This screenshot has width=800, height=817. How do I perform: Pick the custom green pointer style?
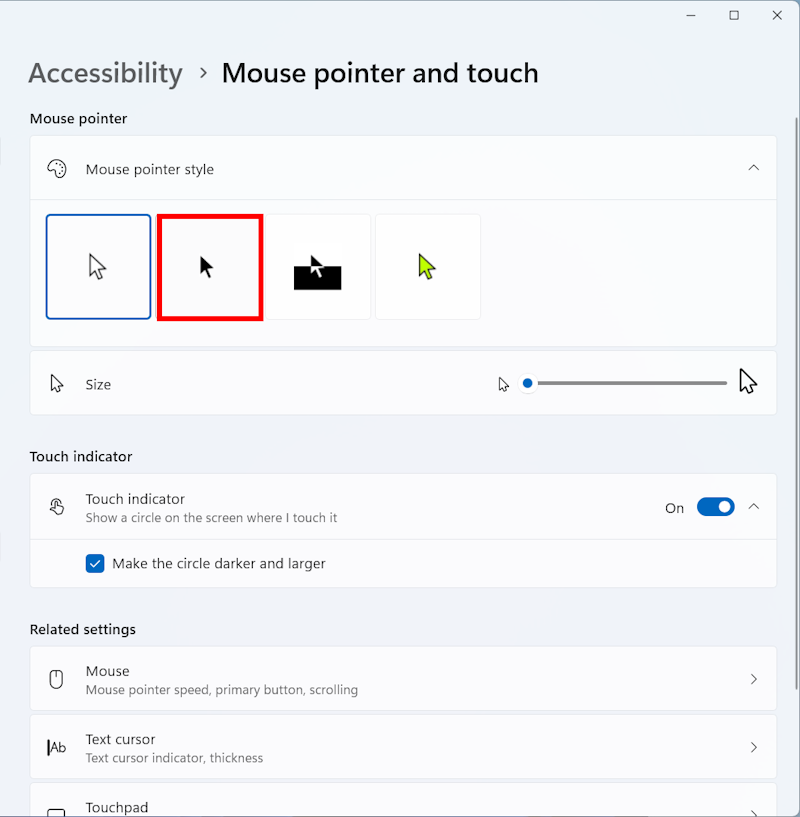[428, 267]
